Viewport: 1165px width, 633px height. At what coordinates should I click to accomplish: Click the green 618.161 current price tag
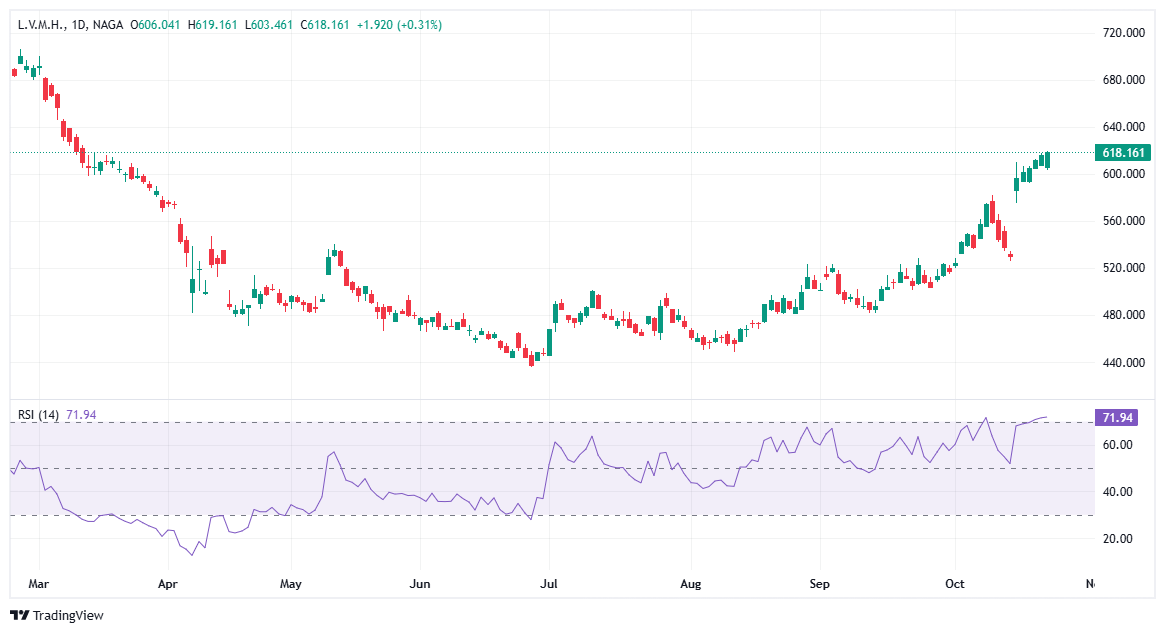[1123, 153]
